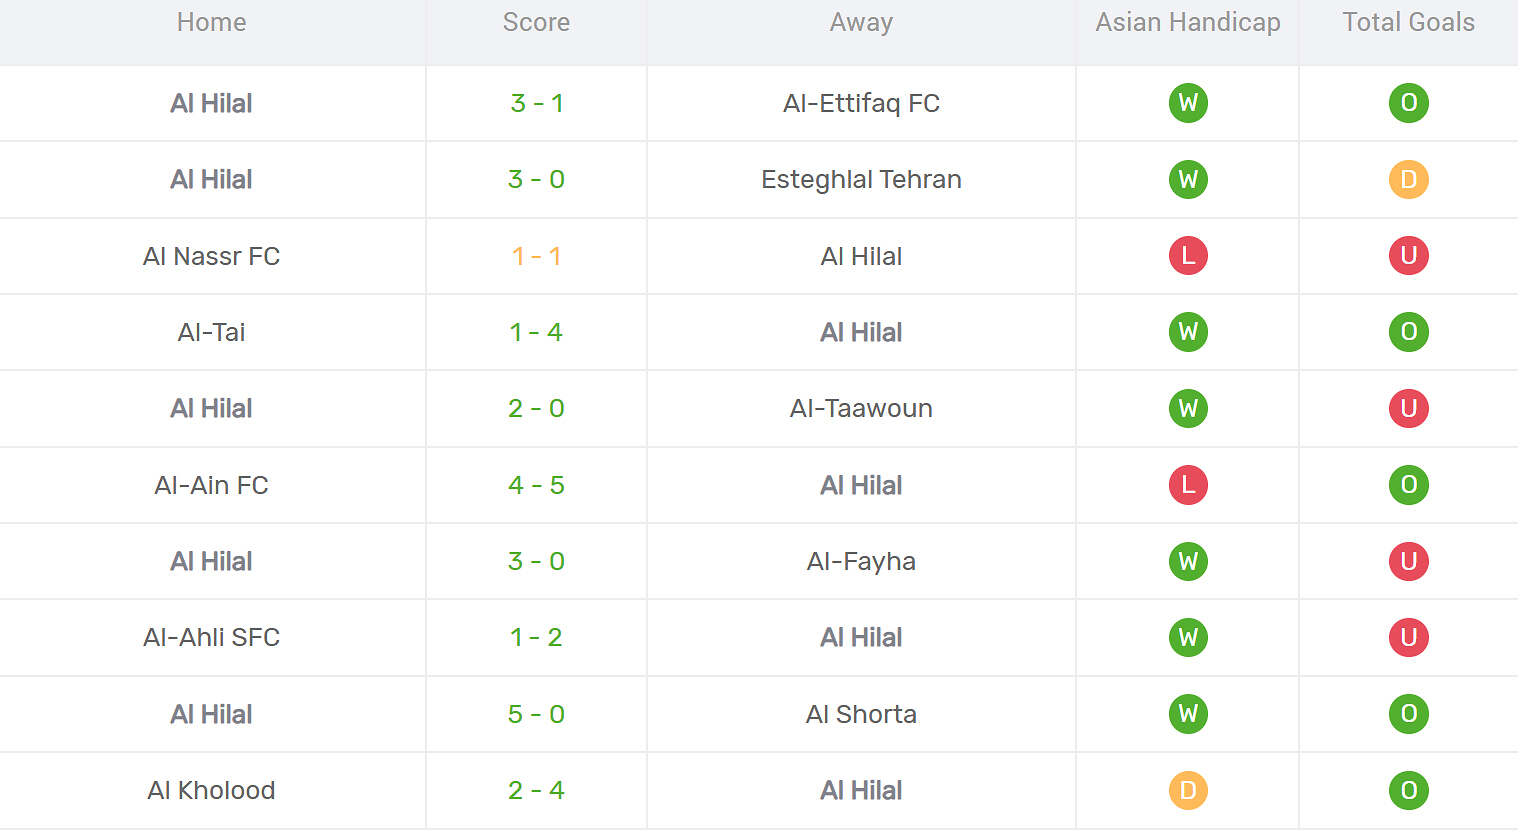Image resolution: width=1521 pixels, height=835 pixels.
Task: Click the orange D badge in Esteghlal Tehran row
Action: [1408, 180]
